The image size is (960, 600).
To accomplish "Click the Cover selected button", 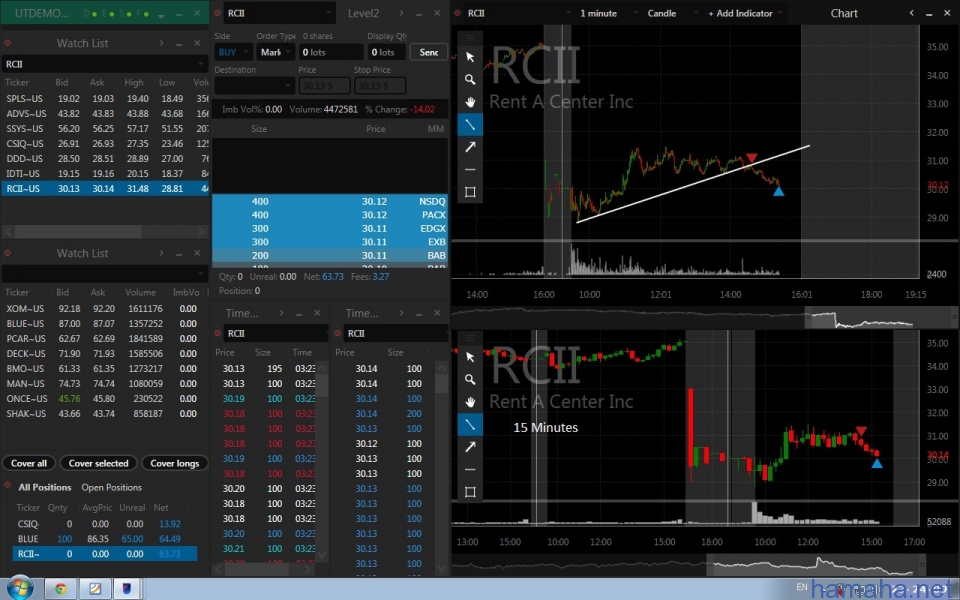I will pos(99,463).
